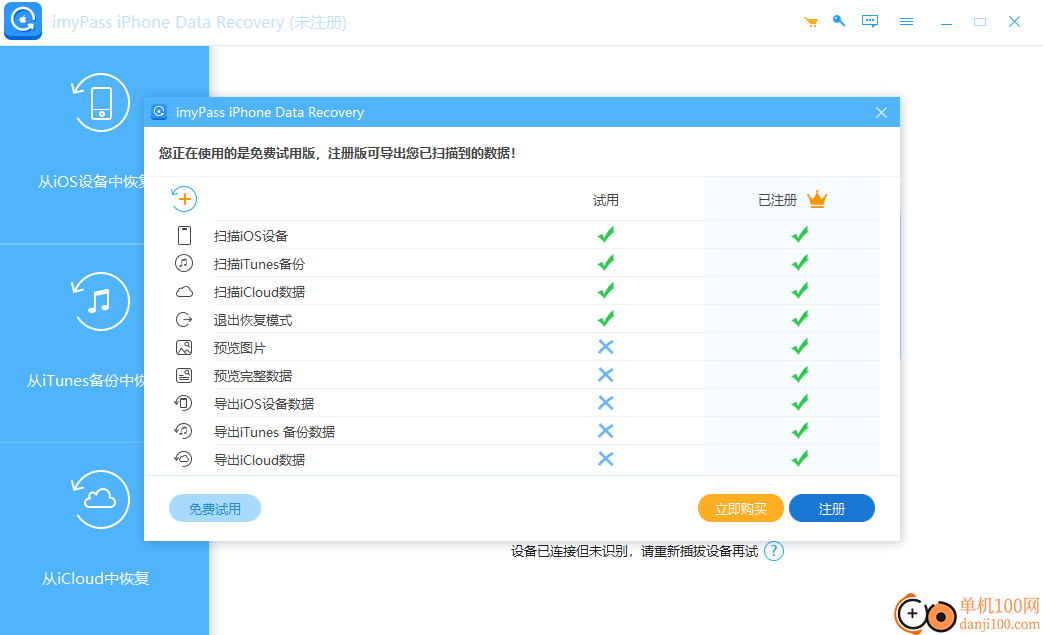
Task: Click trial X mark for 导出iOS设备数据
Action: 605,403
